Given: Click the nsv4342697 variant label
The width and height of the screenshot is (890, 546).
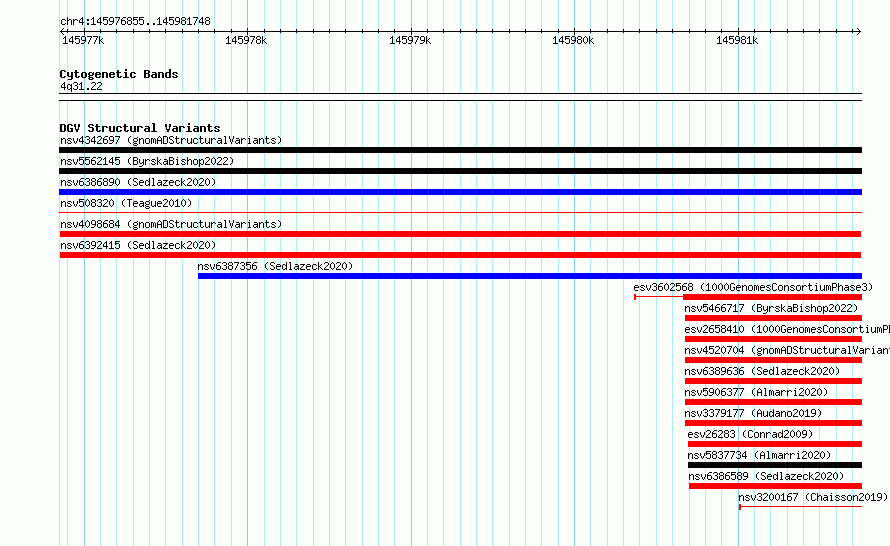Looking at the screenshot, I should 171,140.
